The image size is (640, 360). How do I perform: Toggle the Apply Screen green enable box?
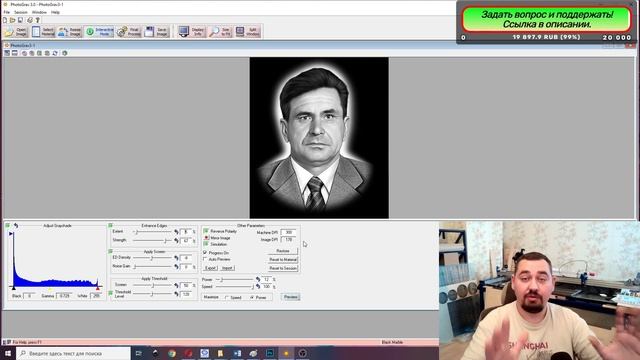coord(110,251)
